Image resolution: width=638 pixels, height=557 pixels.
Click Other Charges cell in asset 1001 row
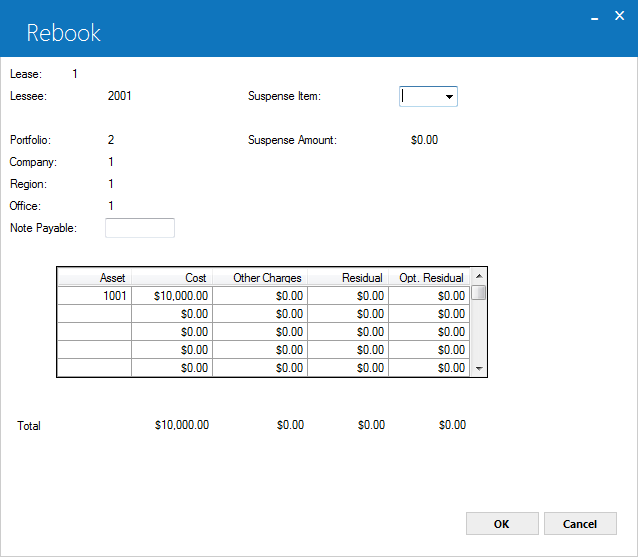click(260, 296)
